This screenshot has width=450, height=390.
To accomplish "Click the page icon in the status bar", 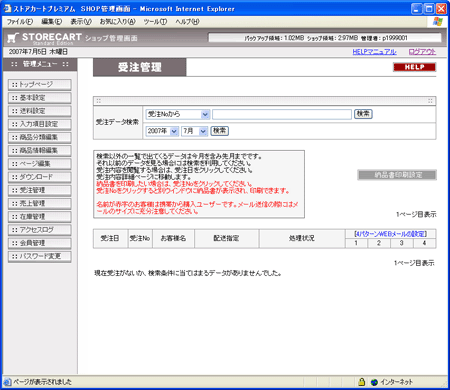I will (7, 382).
